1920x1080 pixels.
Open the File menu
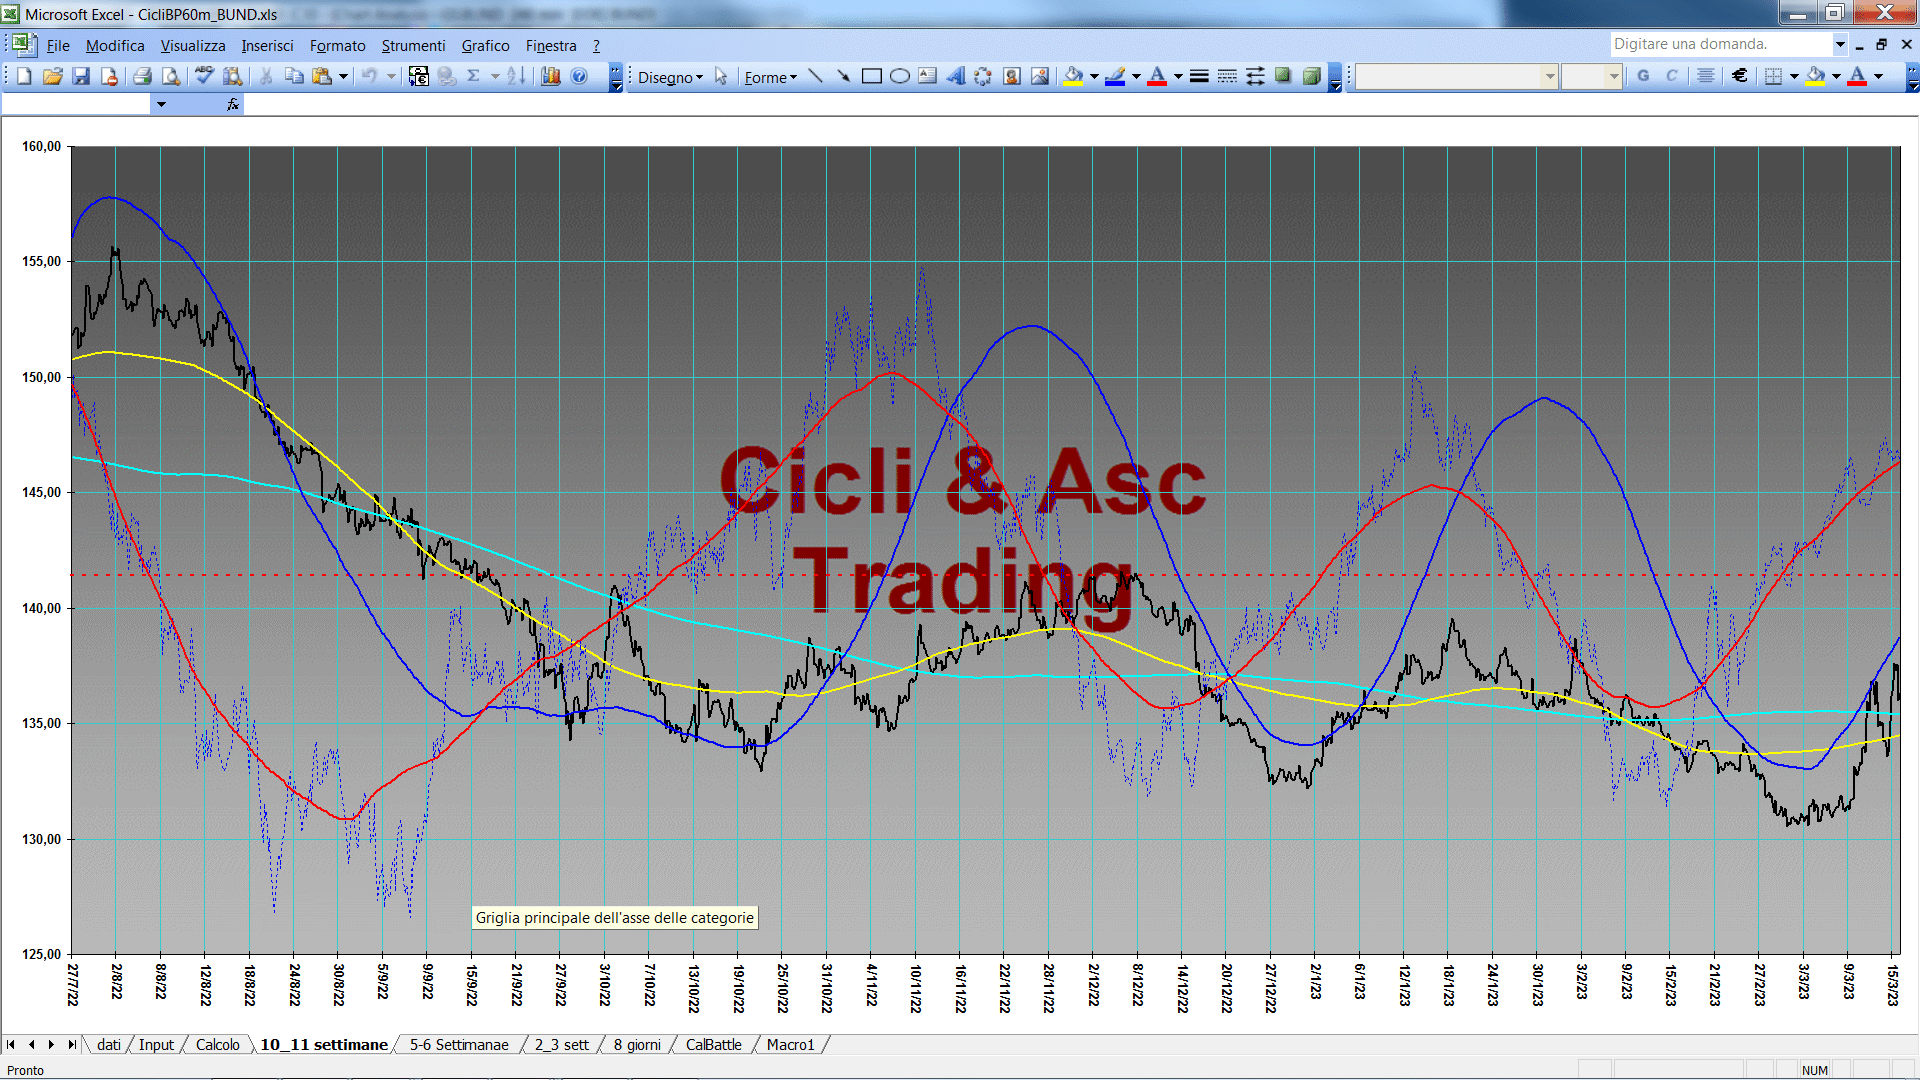pyautogui.click(x=58, y=46)
